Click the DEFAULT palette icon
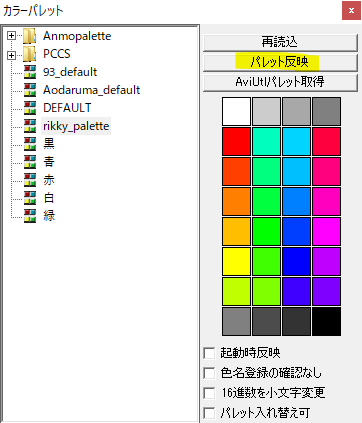The image size is (362, 423). coord(30,108)
